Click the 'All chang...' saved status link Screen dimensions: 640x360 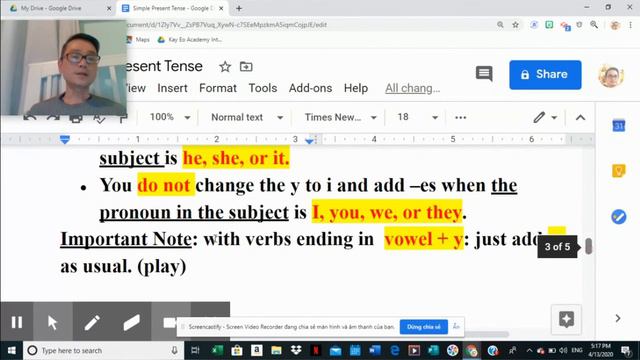tap(413, 88)
